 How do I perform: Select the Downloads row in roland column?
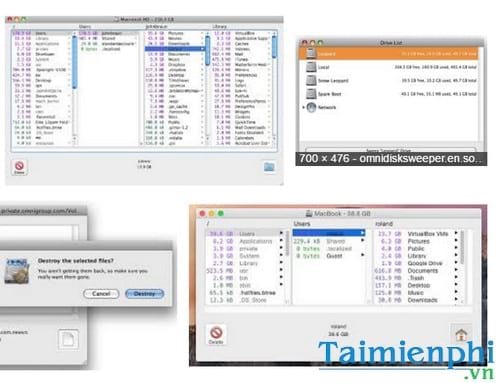416,300
